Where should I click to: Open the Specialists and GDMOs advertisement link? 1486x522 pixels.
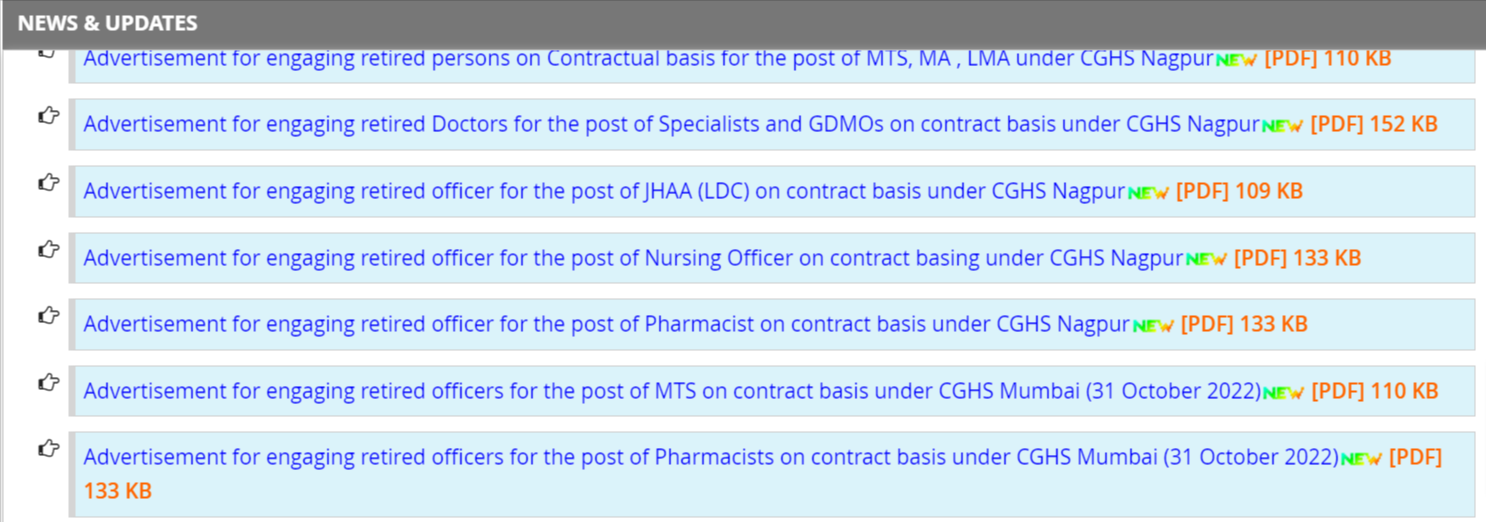671,125
